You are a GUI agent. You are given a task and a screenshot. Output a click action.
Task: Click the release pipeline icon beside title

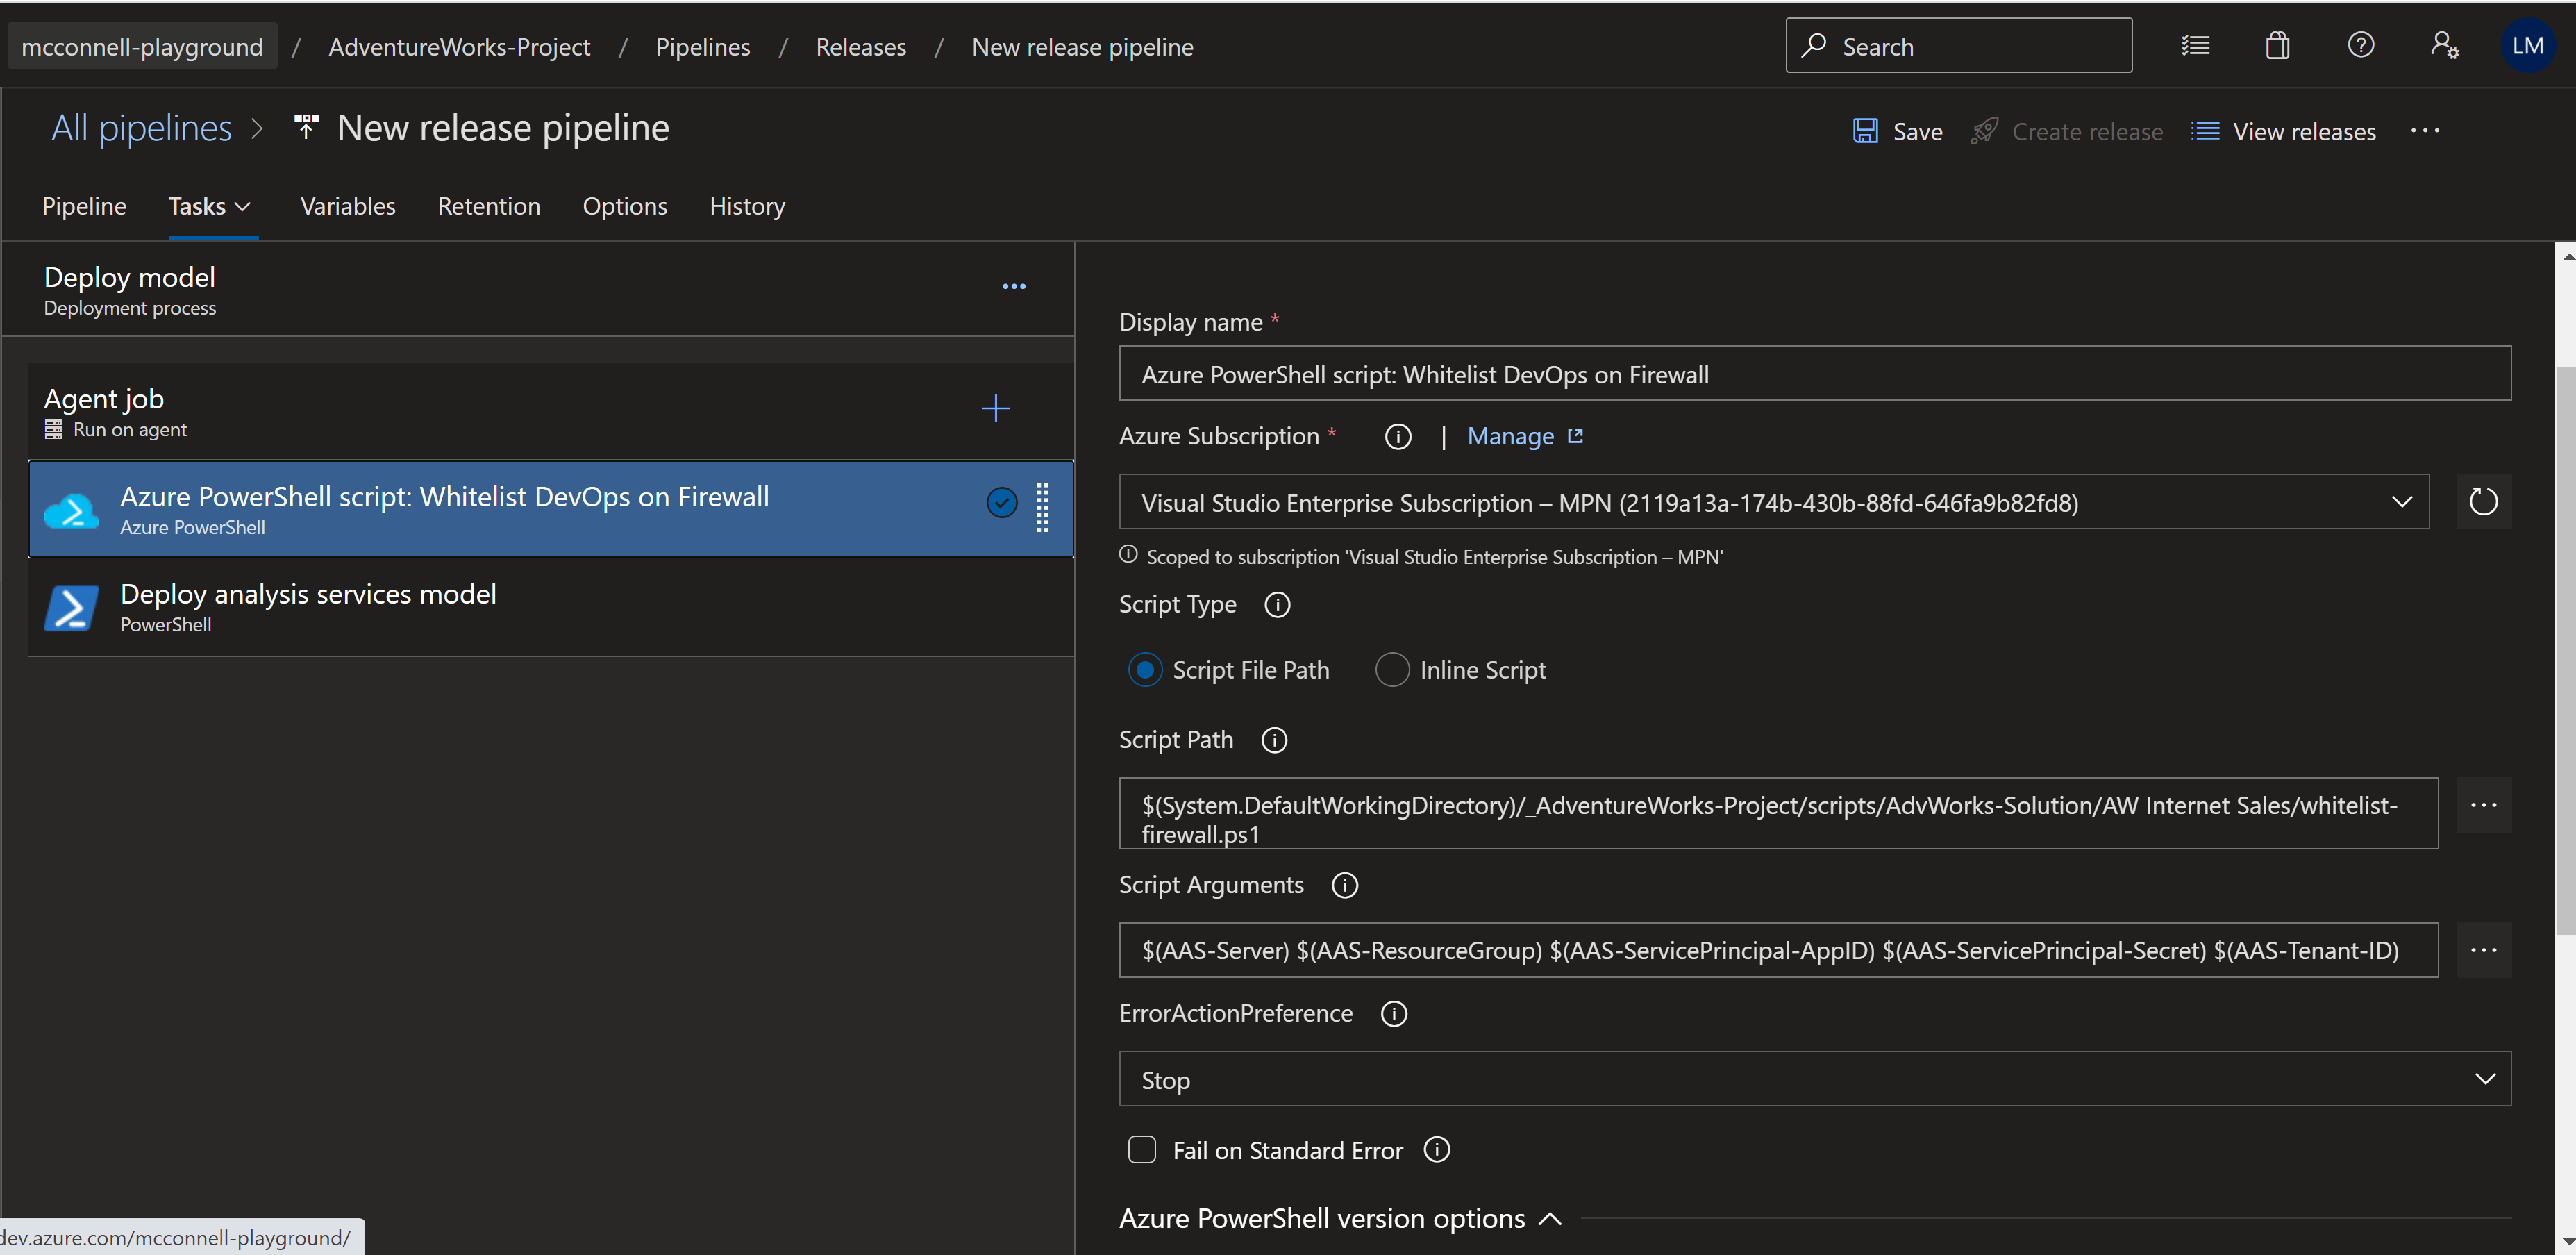pyautogui.click(x=306, y=128)
